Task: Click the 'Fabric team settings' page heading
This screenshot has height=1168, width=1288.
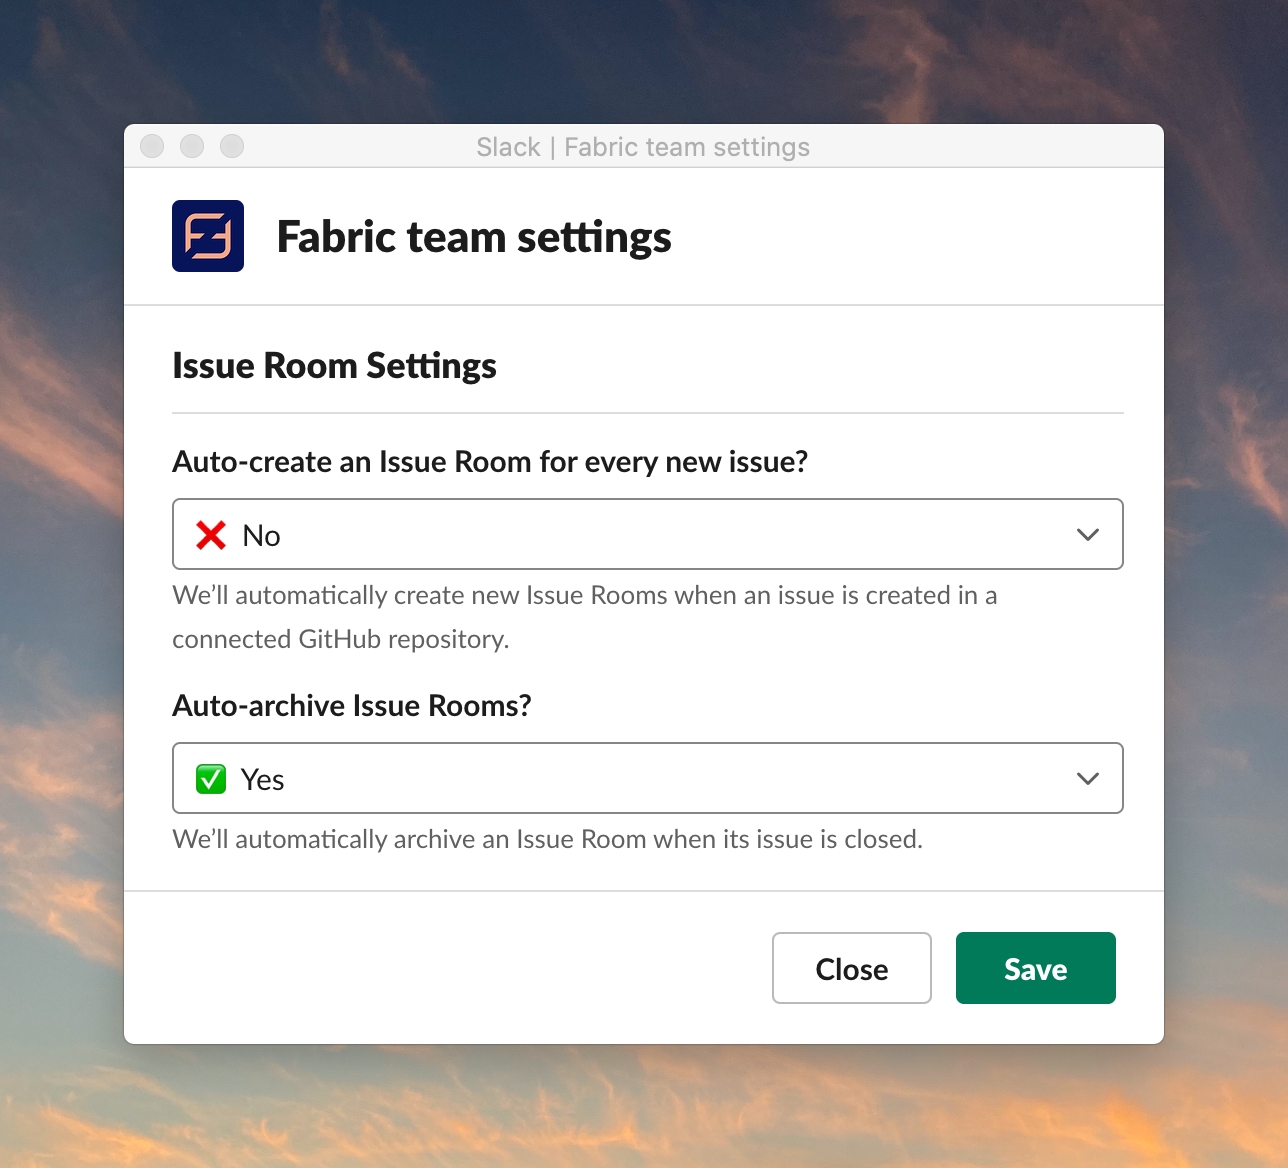Action: 474,237
